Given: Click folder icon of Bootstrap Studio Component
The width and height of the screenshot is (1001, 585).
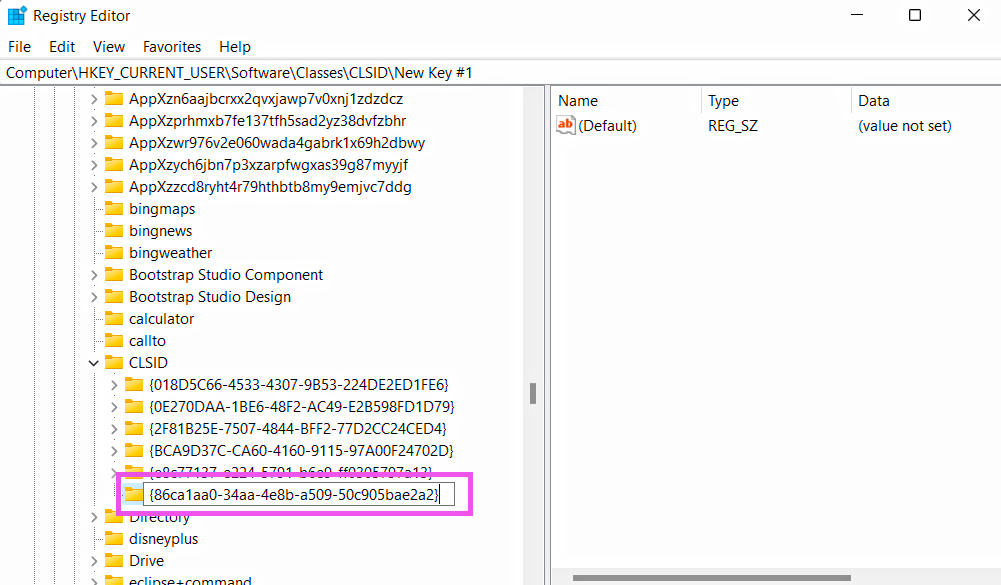Looking at the screenshot, I should [x=114, y=274].
